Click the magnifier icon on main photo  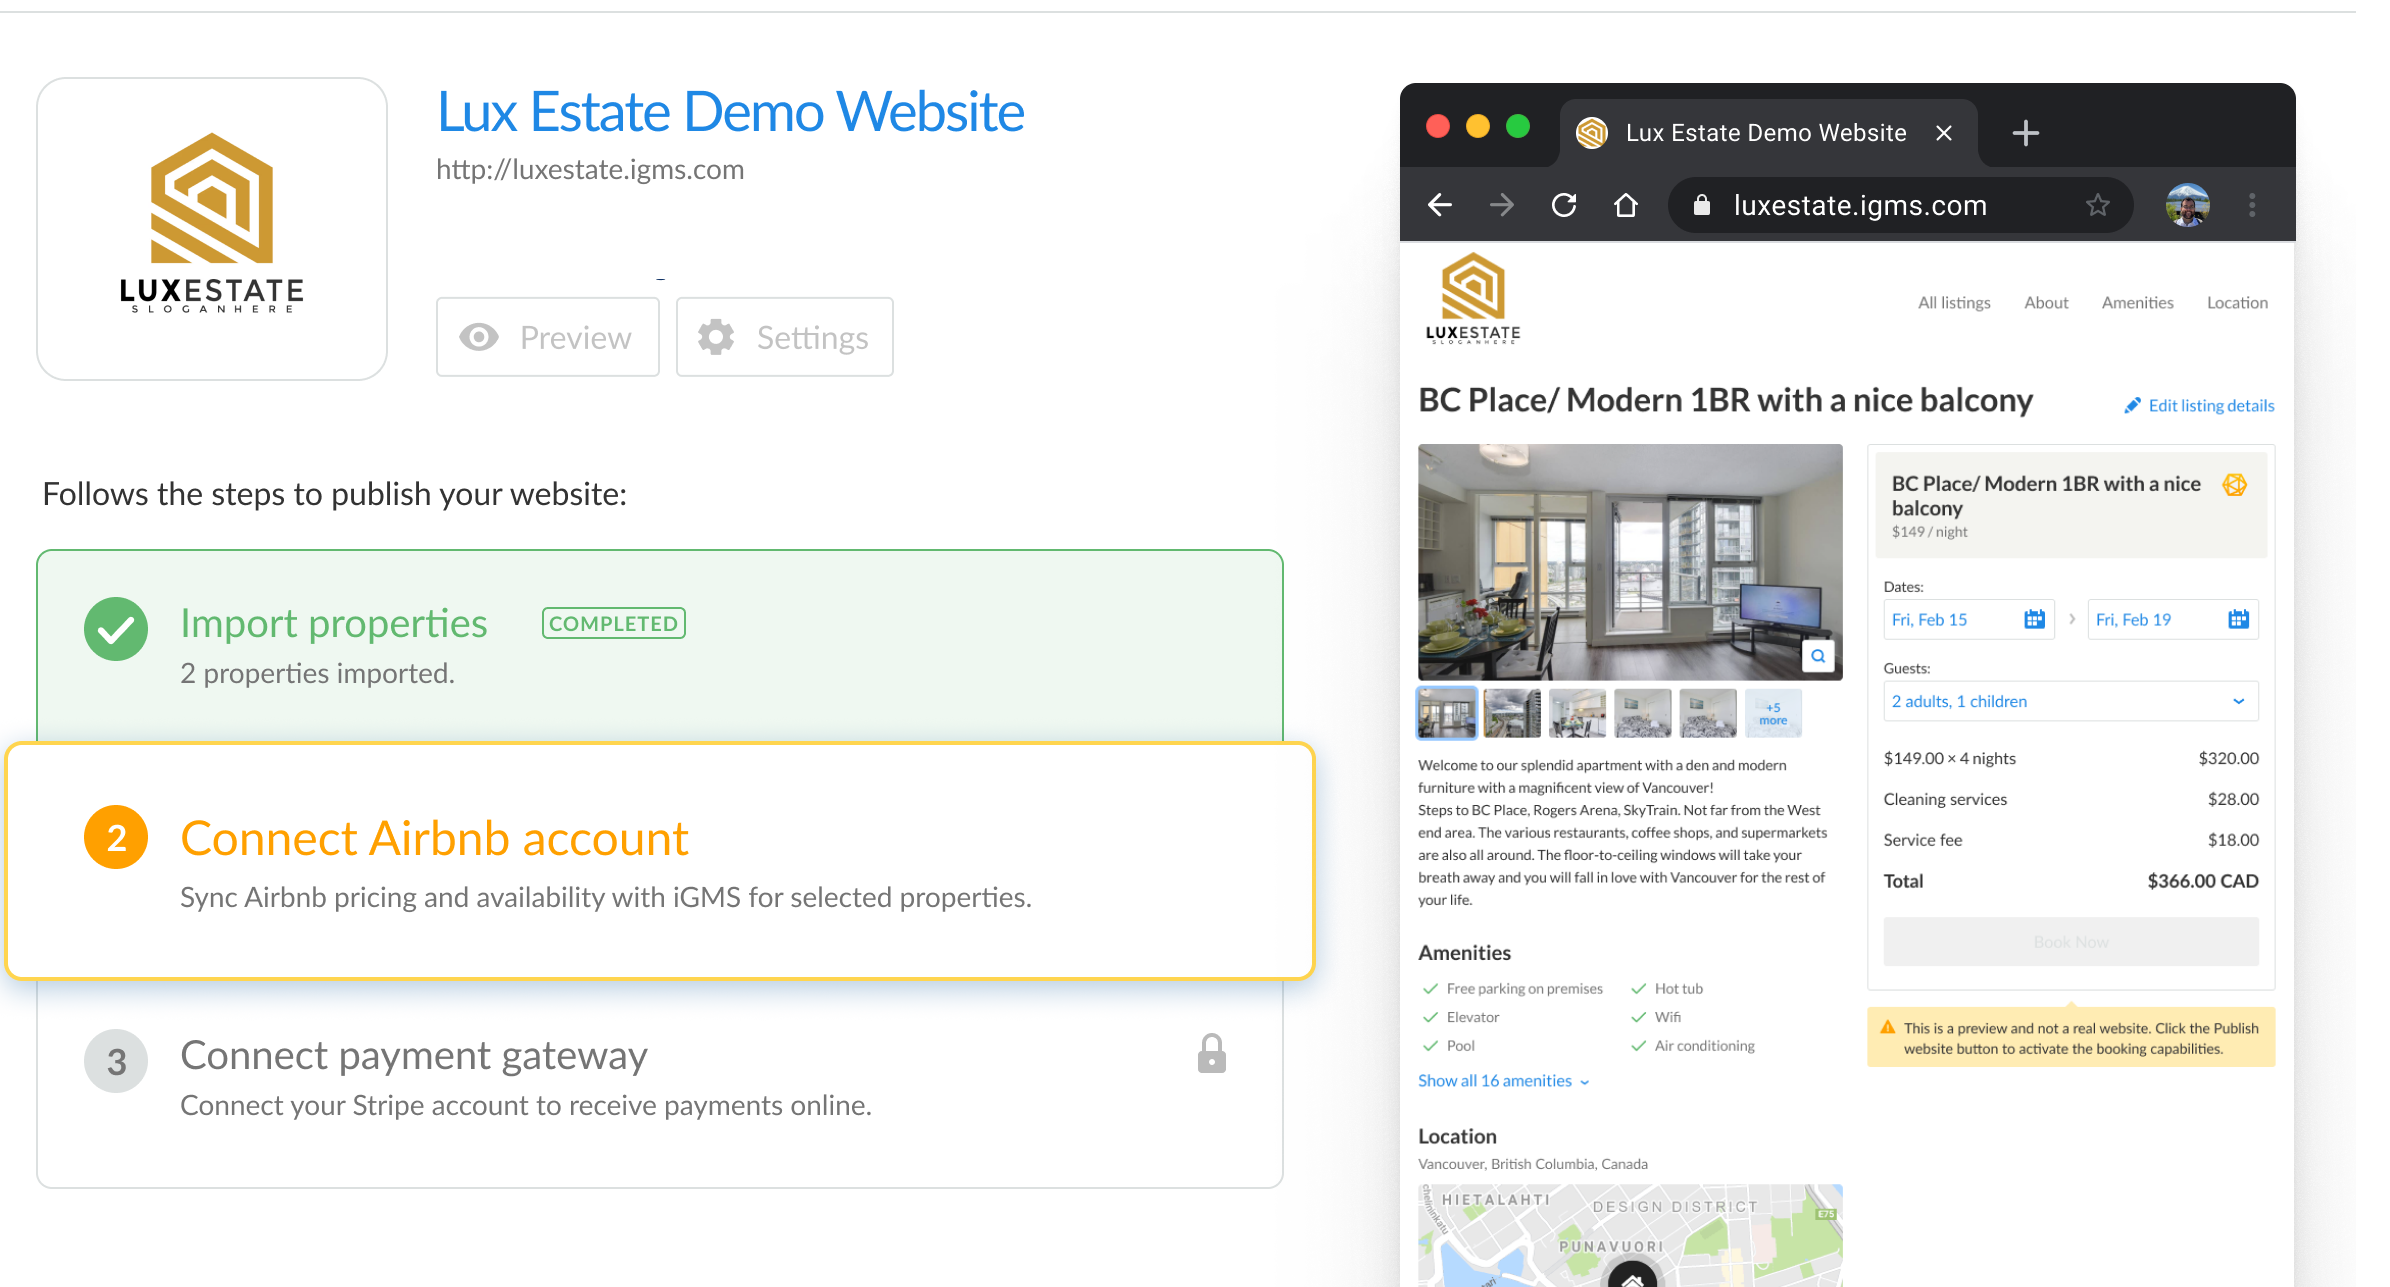tap(1818, 656)
